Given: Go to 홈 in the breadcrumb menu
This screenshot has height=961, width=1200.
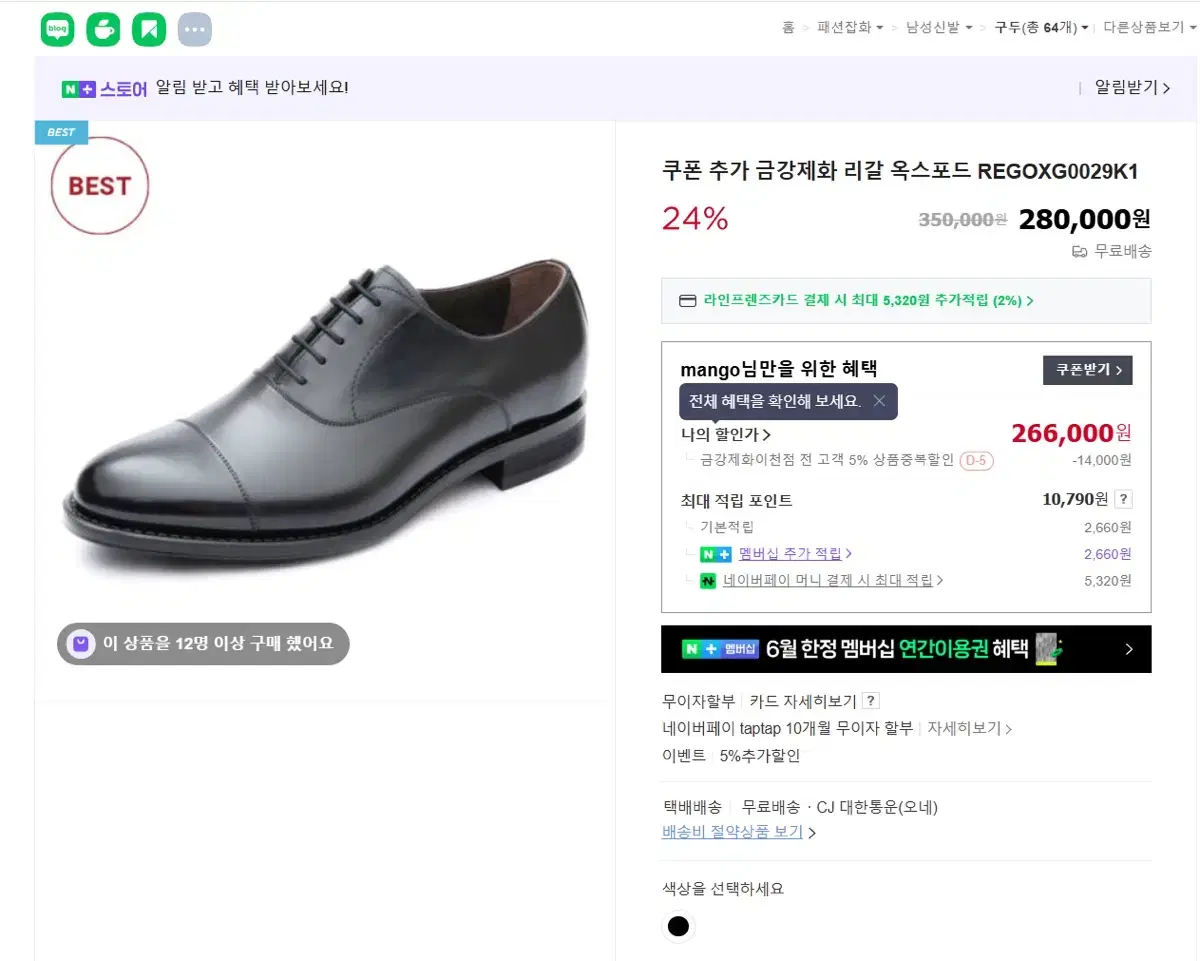Looking at the screenshot, I should tap(789, 27).
